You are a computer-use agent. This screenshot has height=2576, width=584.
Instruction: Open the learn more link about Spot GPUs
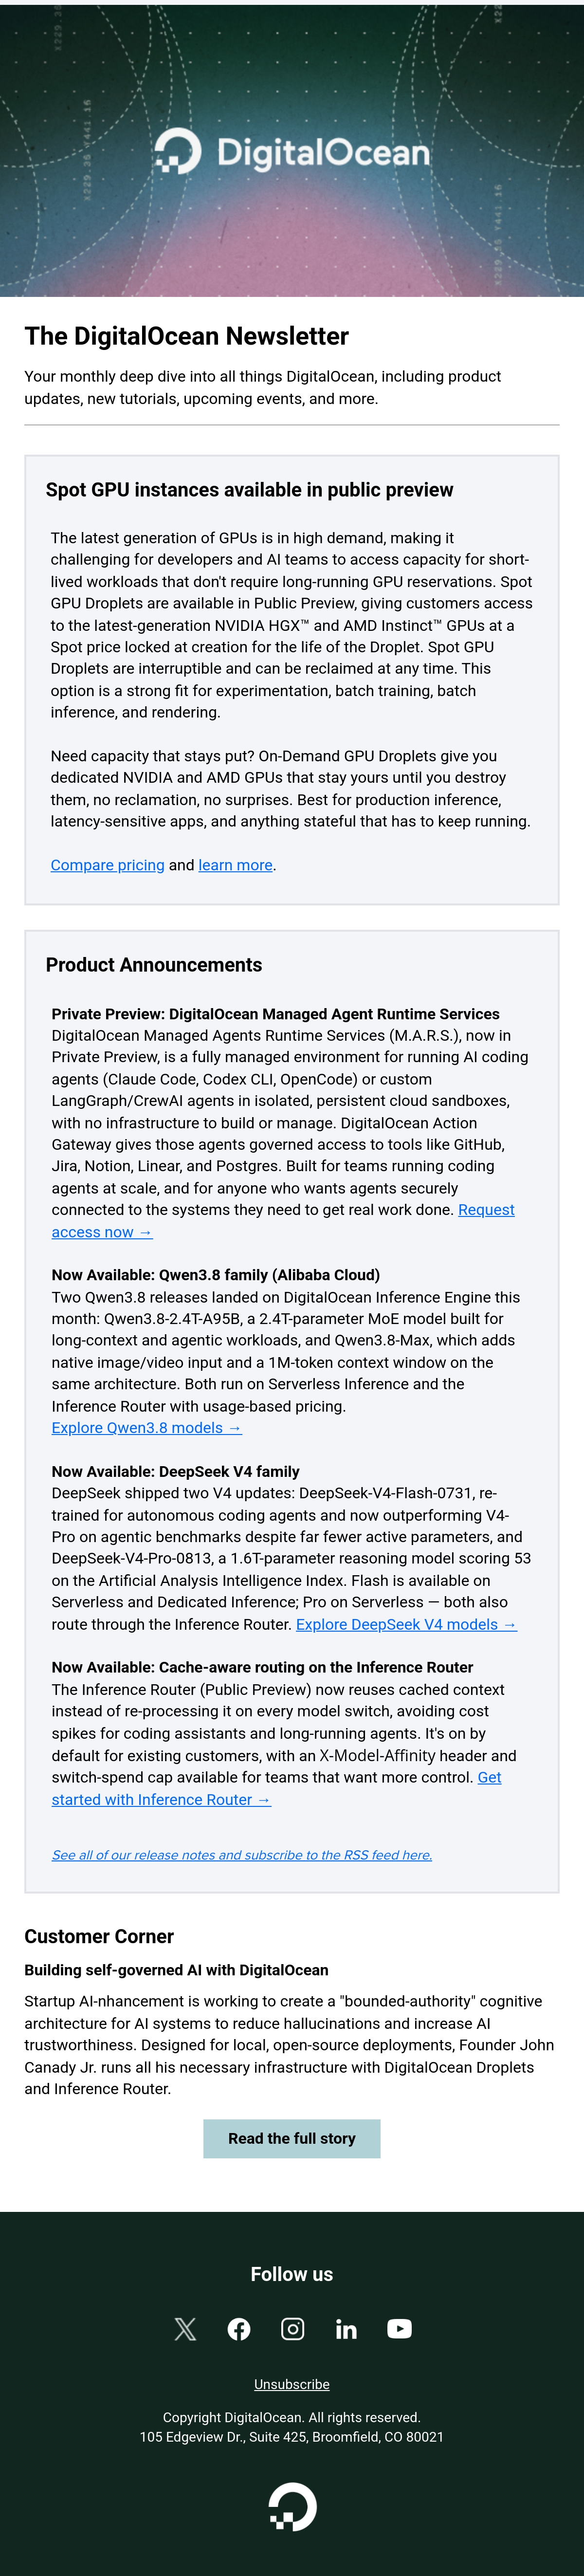pos(235,865)
